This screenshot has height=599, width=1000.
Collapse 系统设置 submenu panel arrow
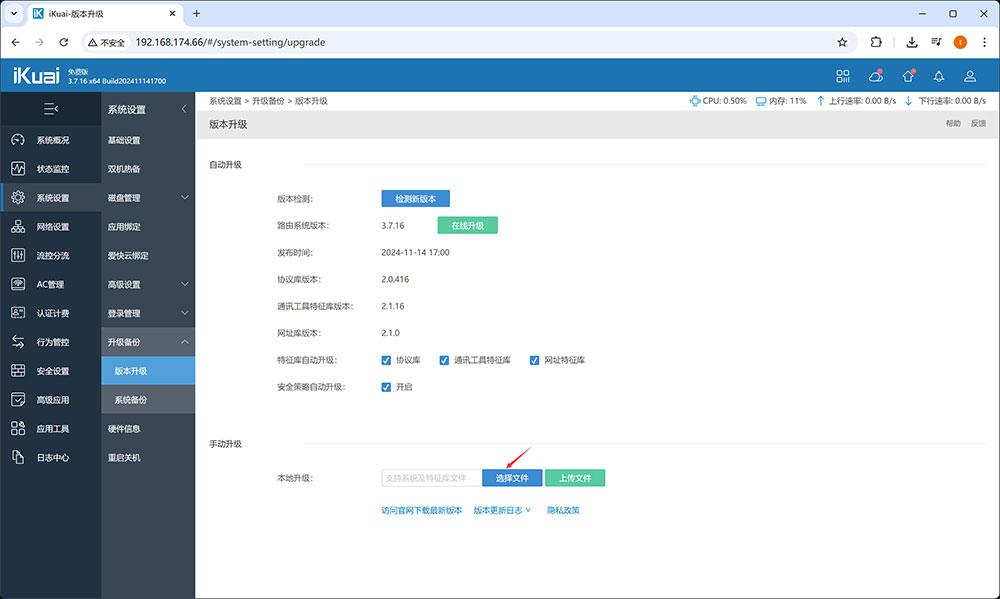click(x=184, y=109)
